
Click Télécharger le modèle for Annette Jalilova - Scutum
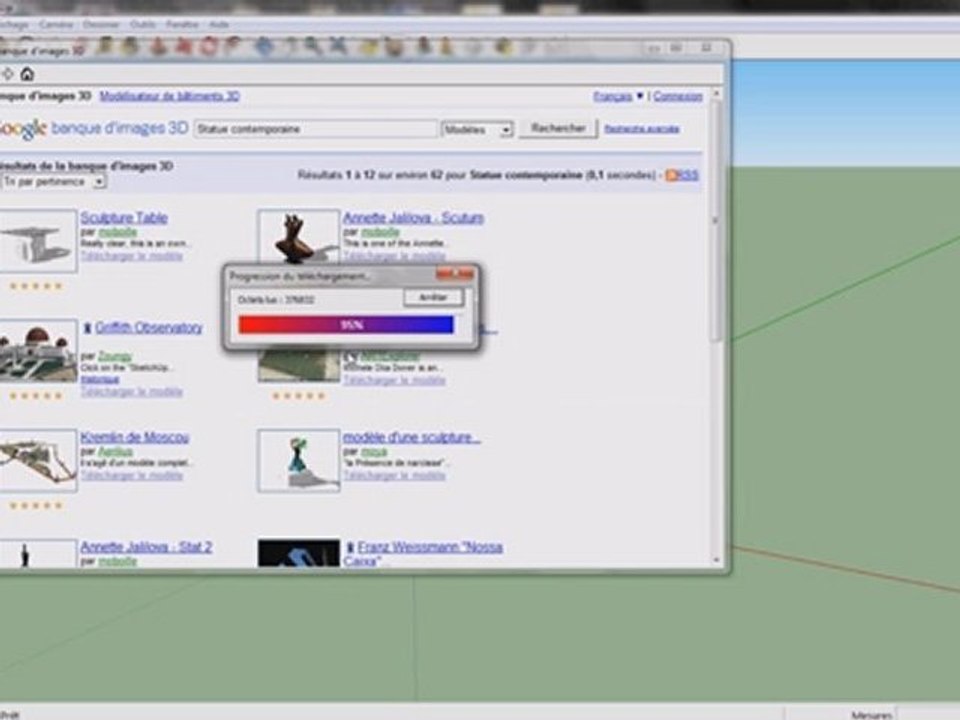(394, 256)
